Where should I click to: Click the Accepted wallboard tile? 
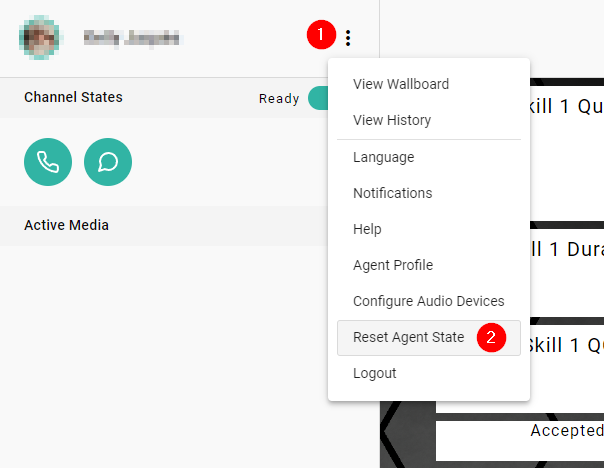coord(520,441)
